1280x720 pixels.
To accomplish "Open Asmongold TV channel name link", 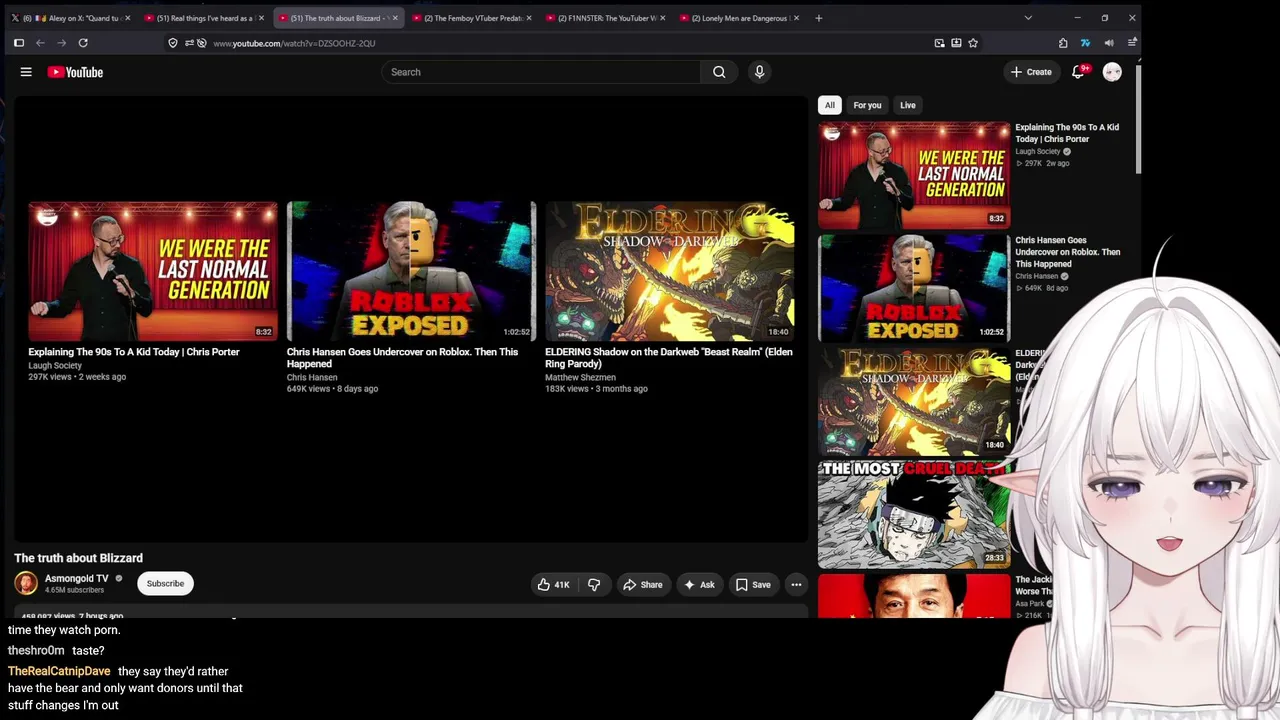I will coord(77,578).
